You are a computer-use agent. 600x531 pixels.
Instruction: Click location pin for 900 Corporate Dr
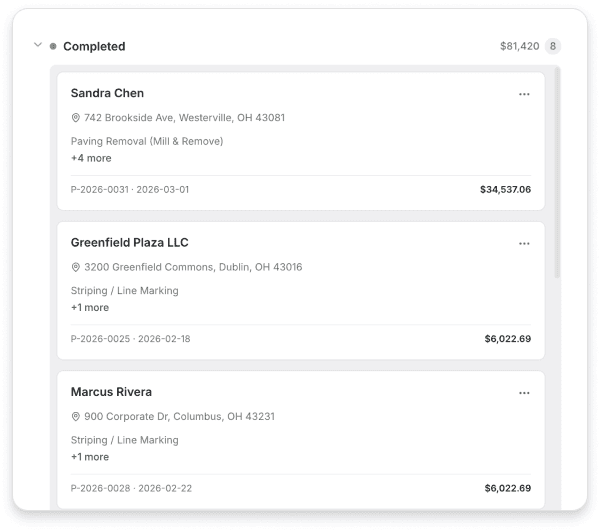point(75,417)
